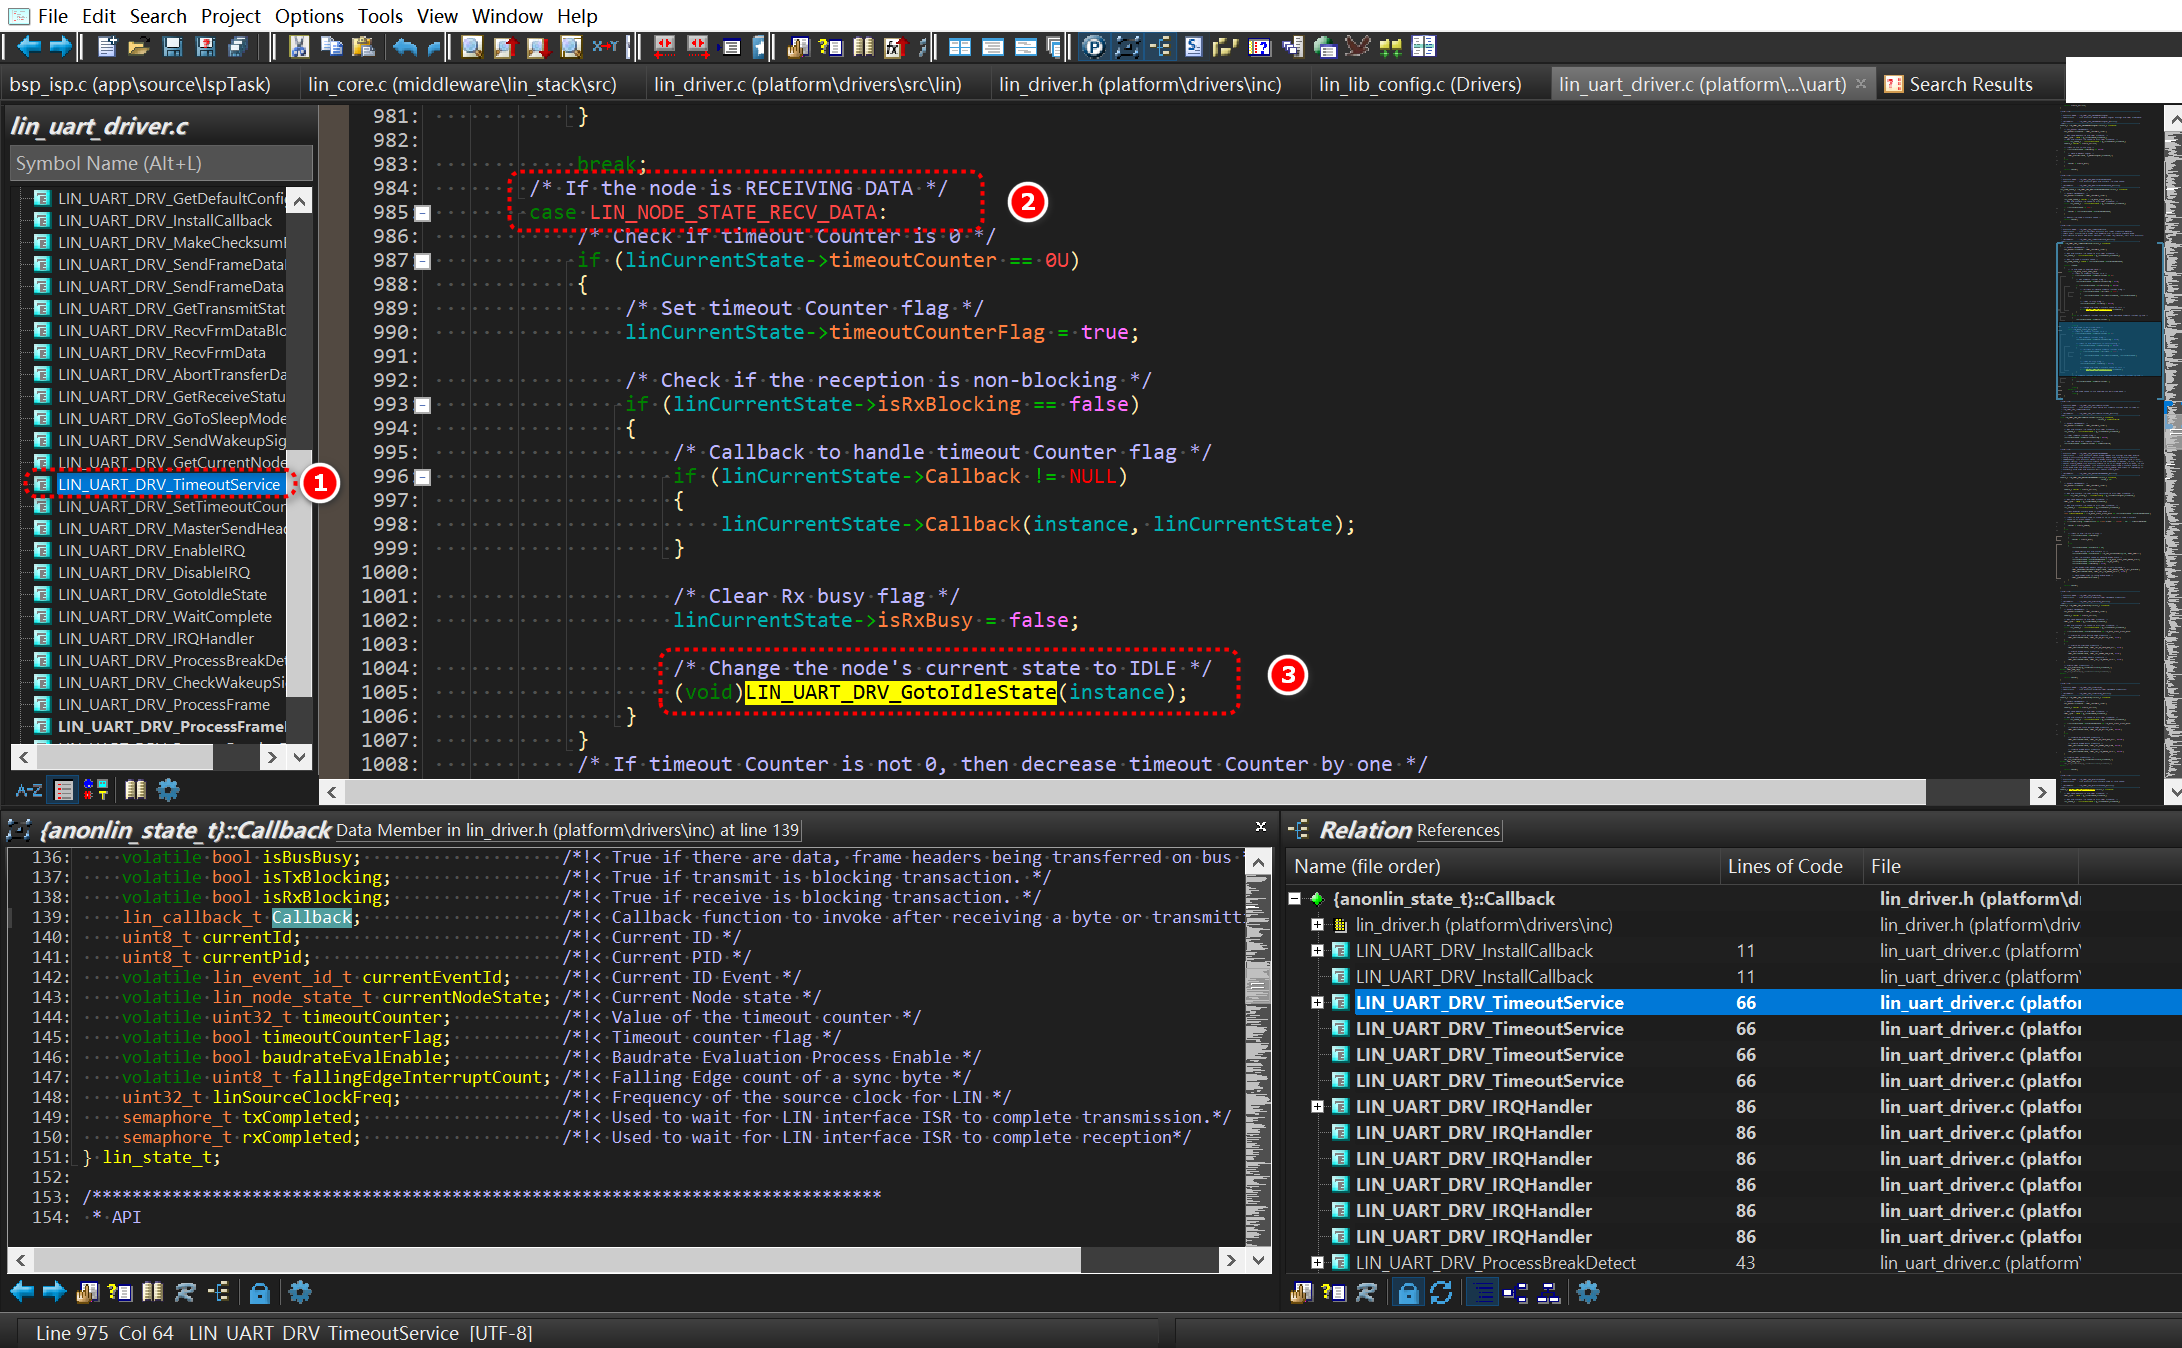Click the A-Z sort symbols icon
This screenshot has height=1348, width=2182.
[x=28, y=790]
